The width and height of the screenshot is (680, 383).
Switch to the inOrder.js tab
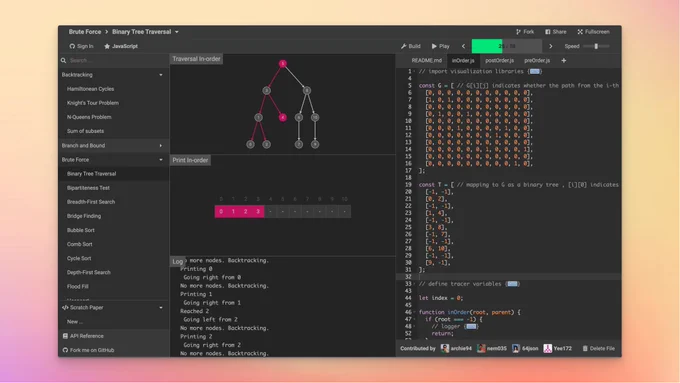pyautogui.click(x=463, y=60)
